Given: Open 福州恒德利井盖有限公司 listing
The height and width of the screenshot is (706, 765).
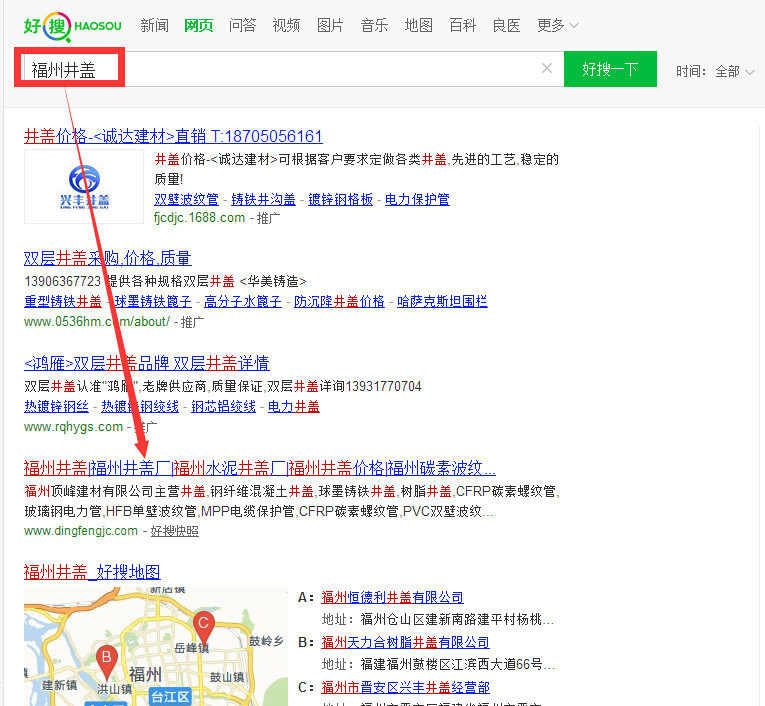Looking at the screenshot, I should tap(392, 597).
